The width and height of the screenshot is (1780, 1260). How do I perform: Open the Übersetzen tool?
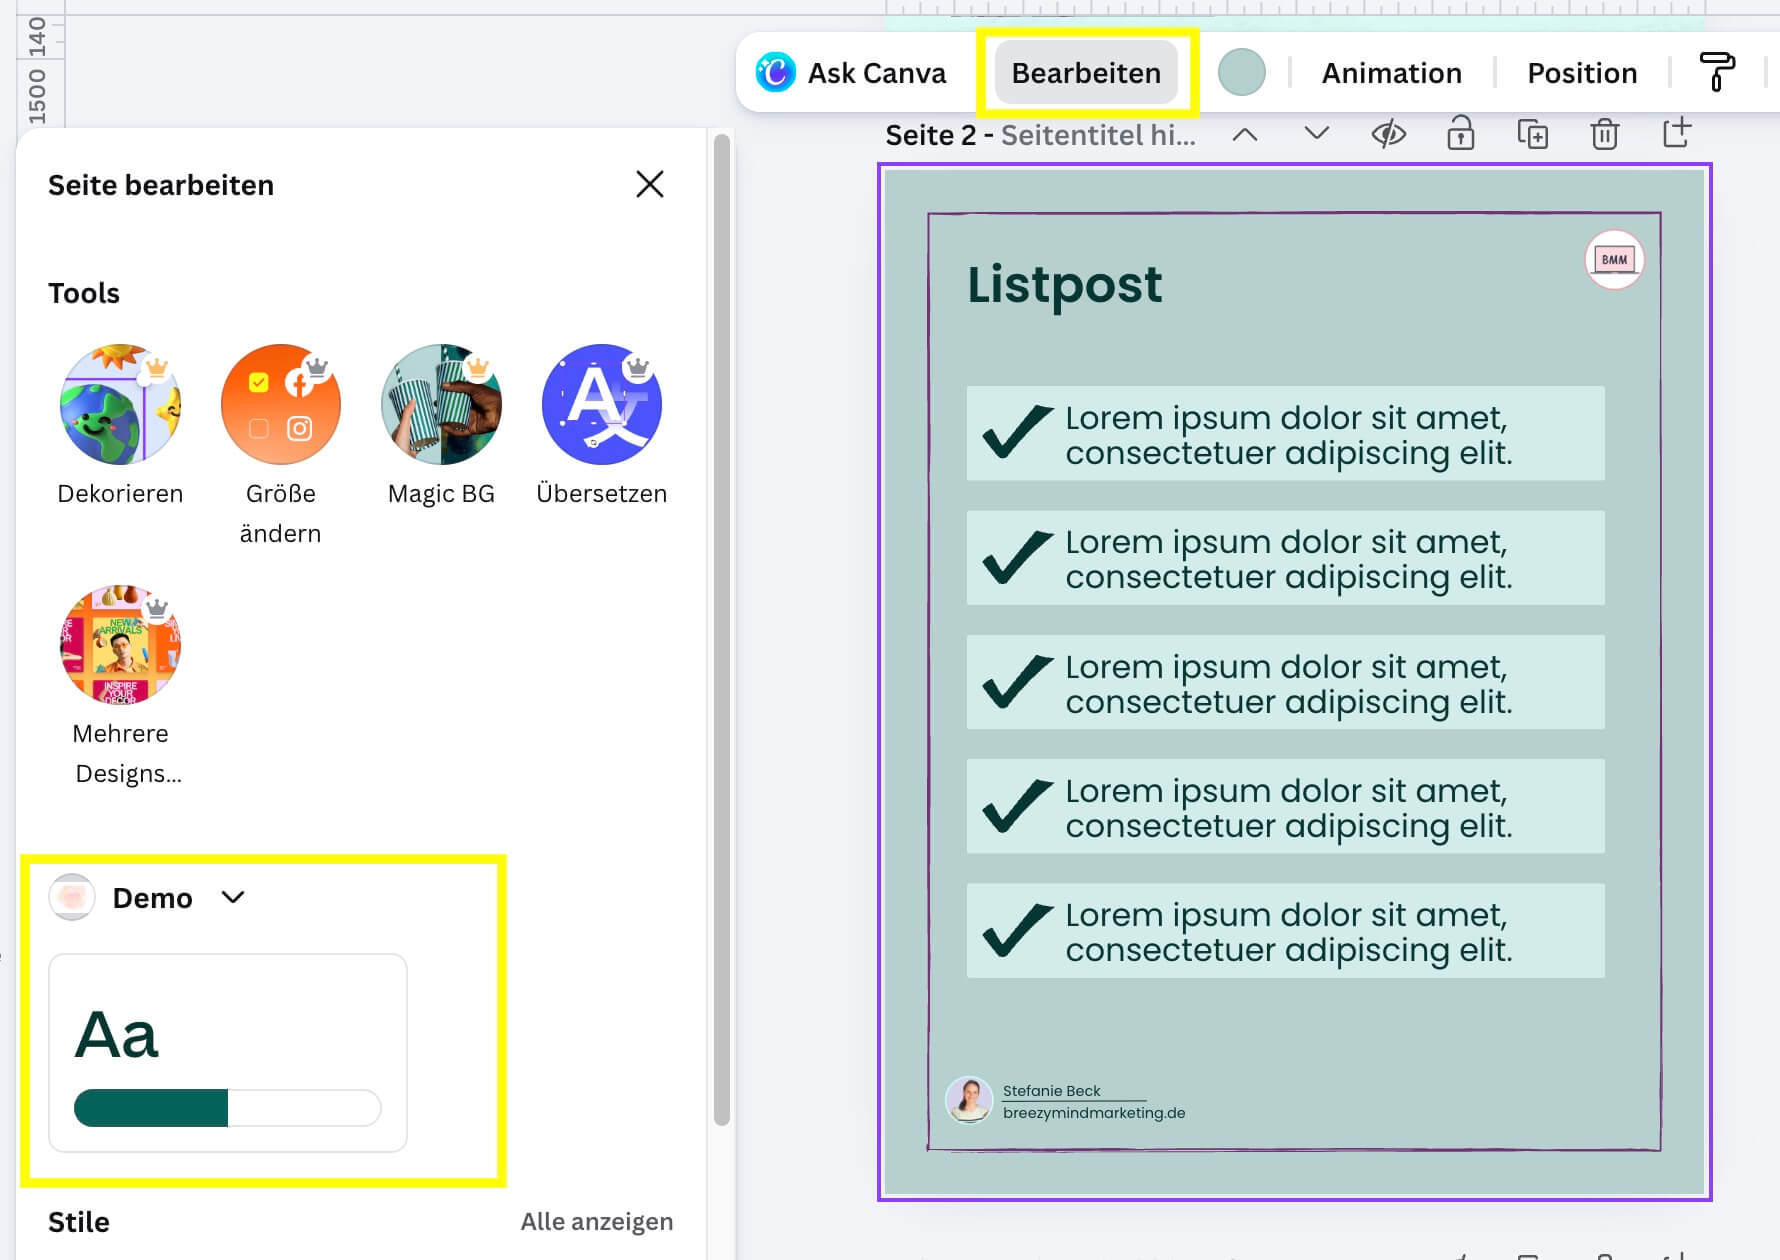[x=601, y=405]
